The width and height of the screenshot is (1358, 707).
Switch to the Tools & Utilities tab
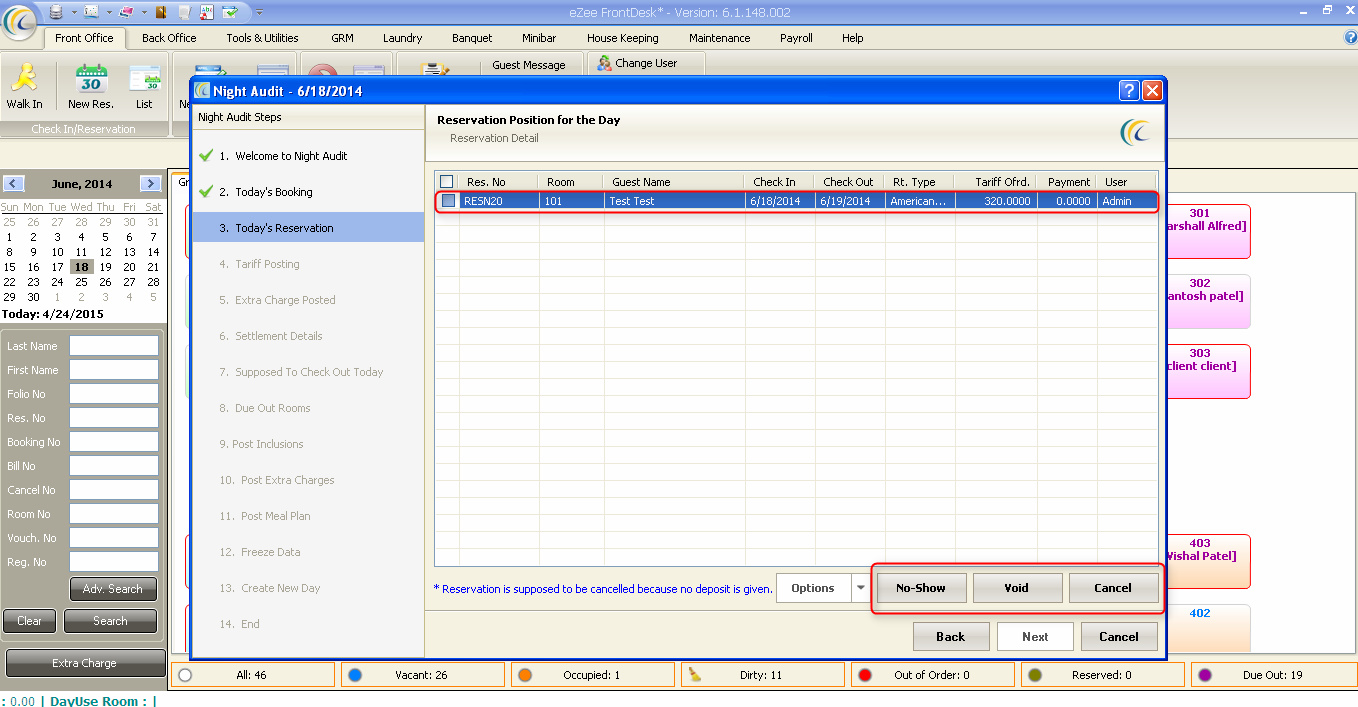pos(262,38)
